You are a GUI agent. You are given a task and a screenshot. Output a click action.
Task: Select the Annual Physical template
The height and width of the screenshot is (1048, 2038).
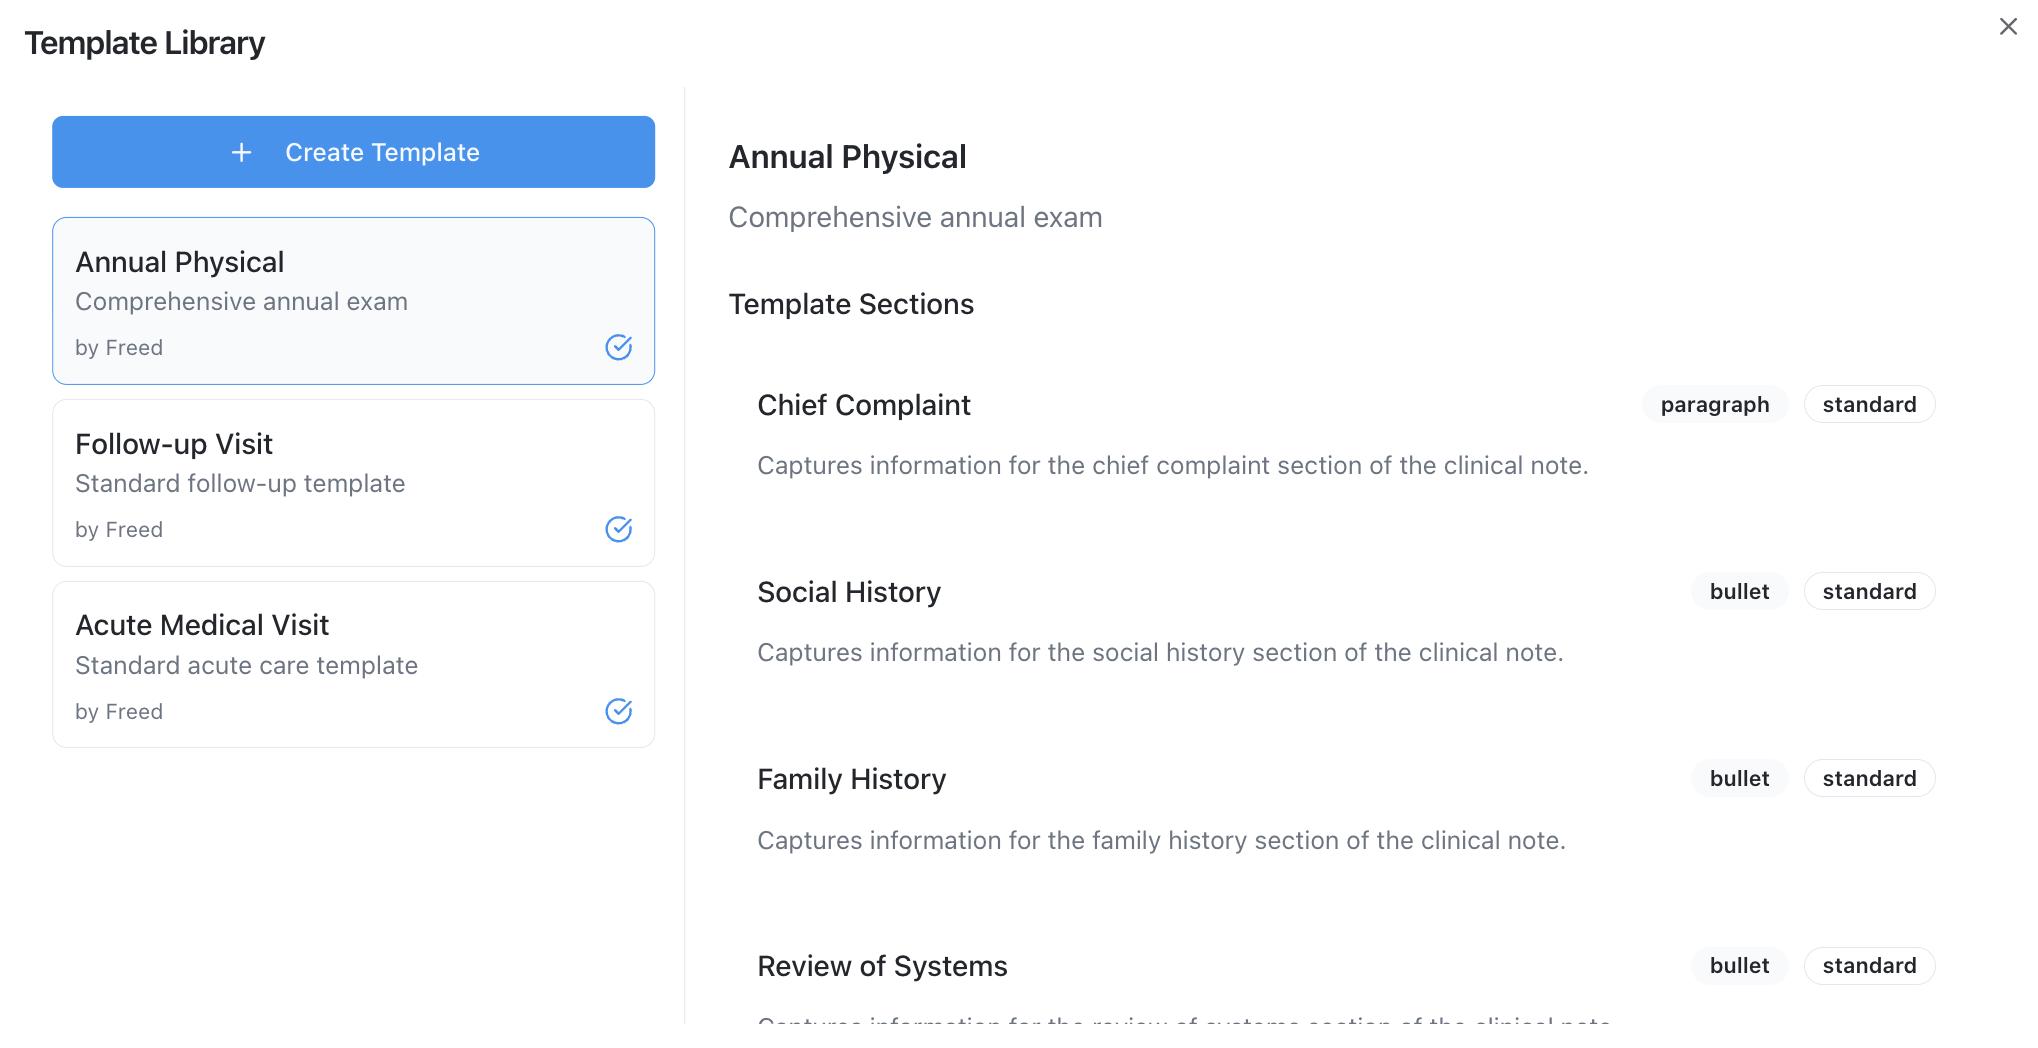[x=353, y=300]
